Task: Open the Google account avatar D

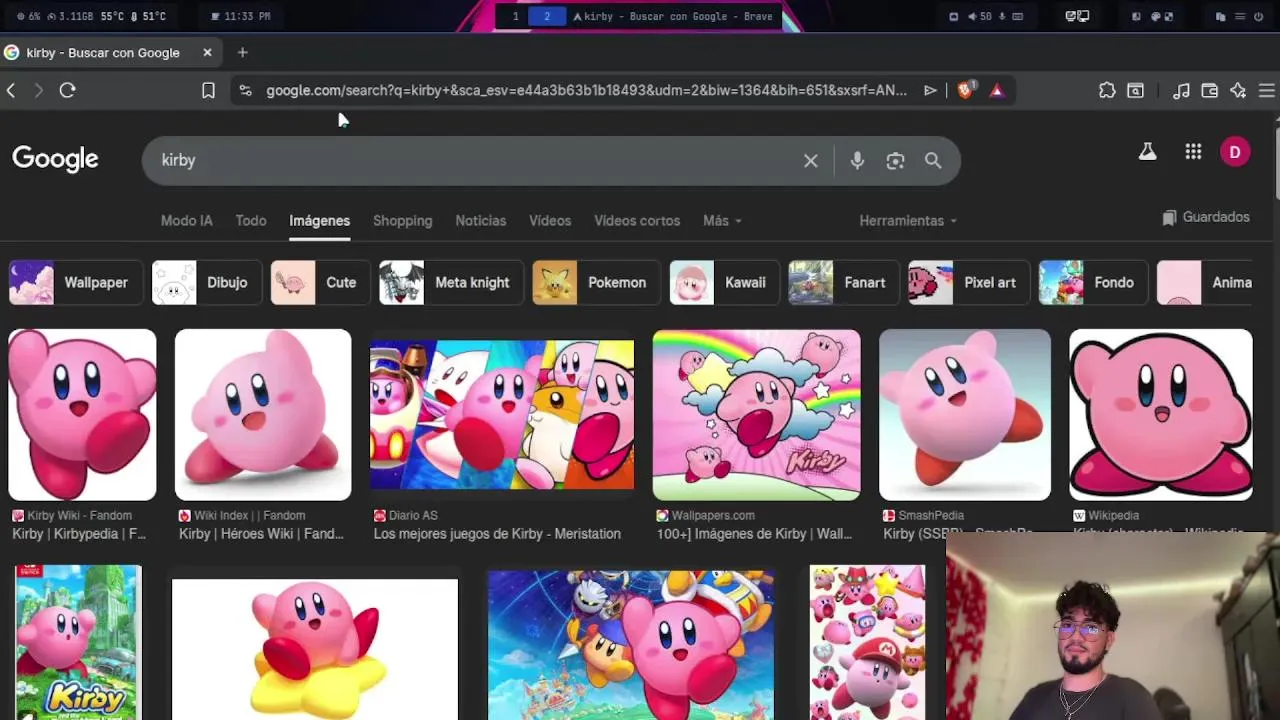Action: pos(1235,152)
